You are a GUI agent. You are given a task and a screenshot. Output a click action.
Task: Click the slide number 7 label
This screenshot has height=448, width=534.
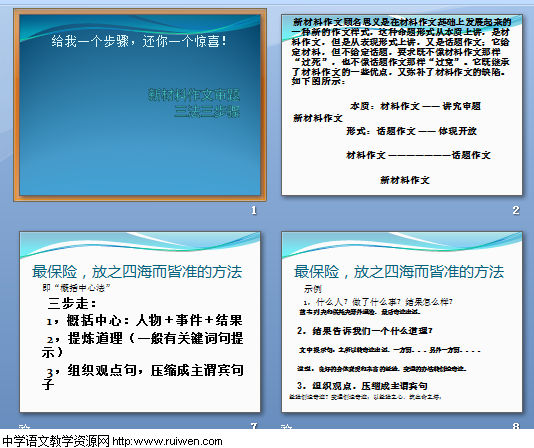coord(254,426)
